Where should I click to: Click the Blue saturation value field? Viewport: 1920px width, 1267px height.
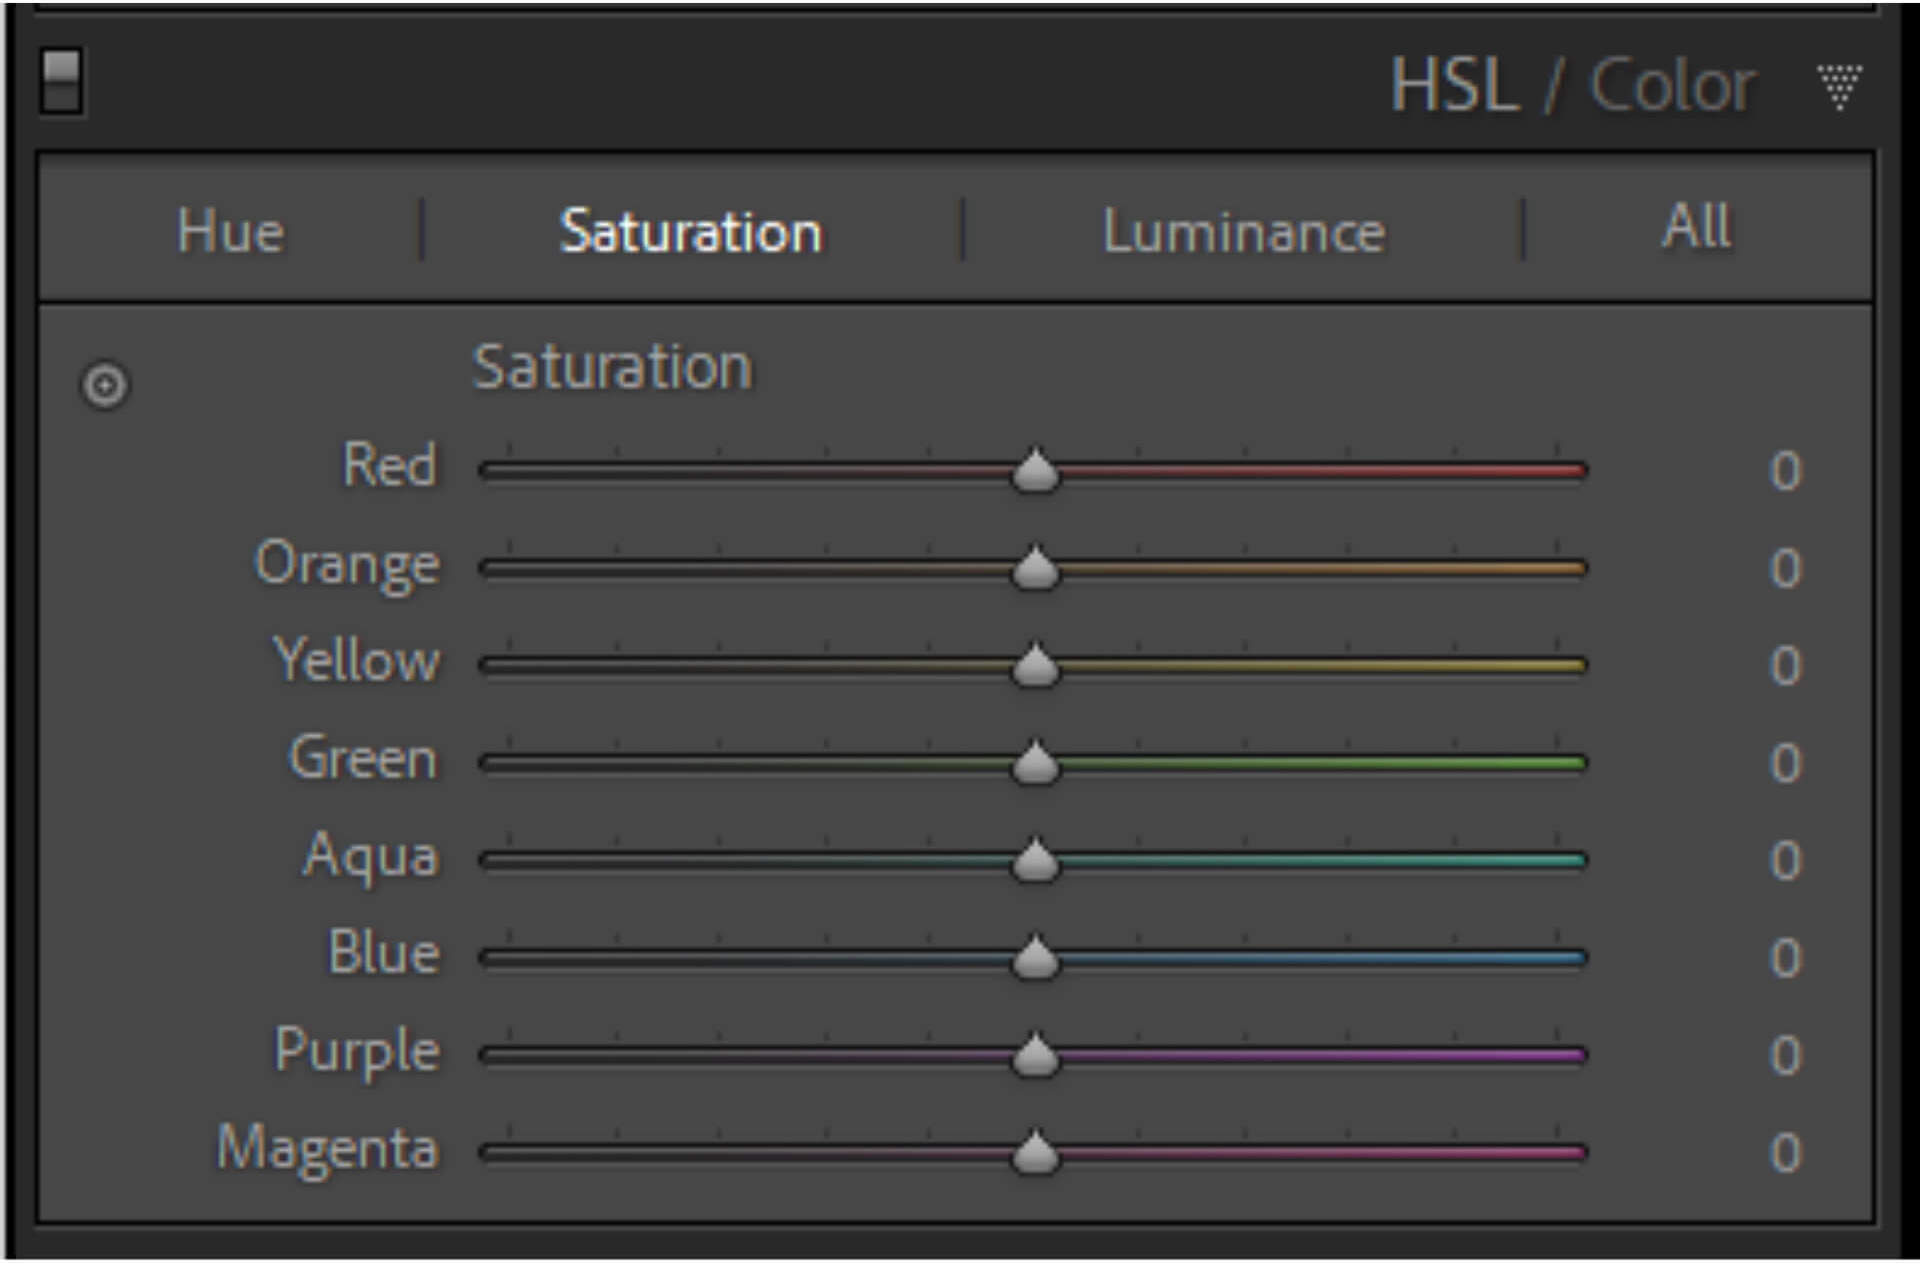(1785, 957)
